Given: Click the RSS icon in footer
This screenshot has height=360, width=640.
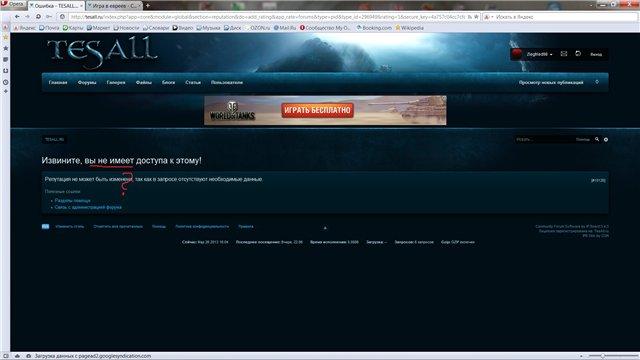Looking at the screenshot, I should [x=45, y=227].
